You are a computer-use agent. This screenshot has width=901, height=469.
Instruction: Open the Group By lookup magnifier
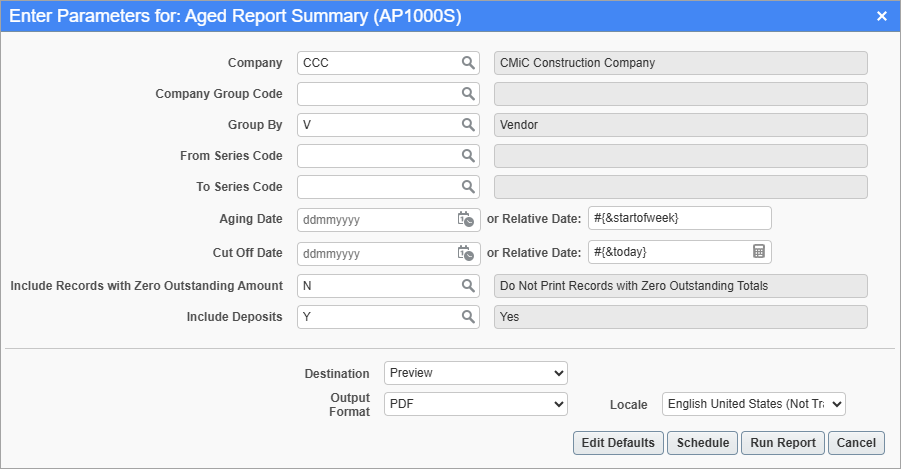point(468,125)
